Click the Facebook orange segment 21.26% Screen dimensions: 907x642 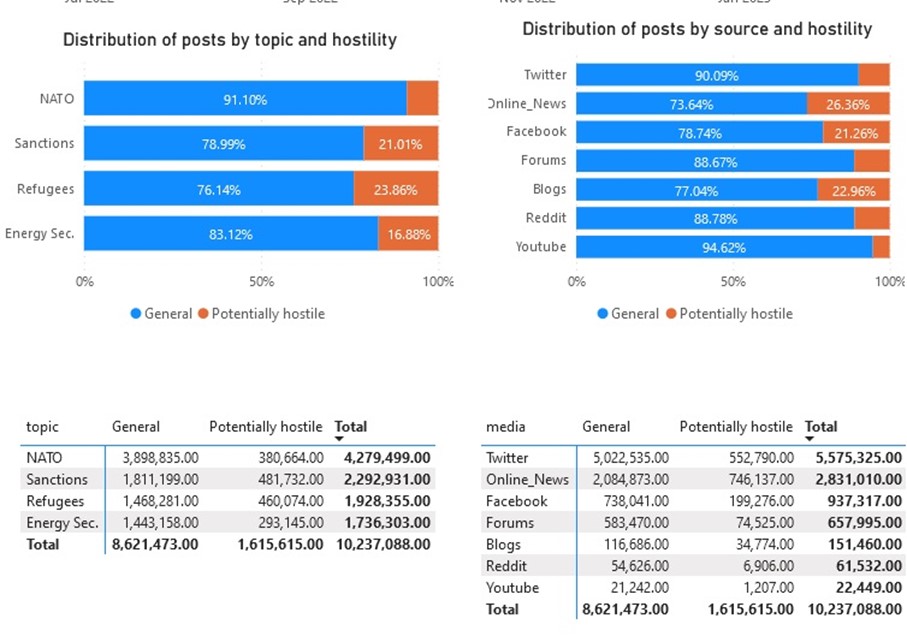(x=856, y=132)
